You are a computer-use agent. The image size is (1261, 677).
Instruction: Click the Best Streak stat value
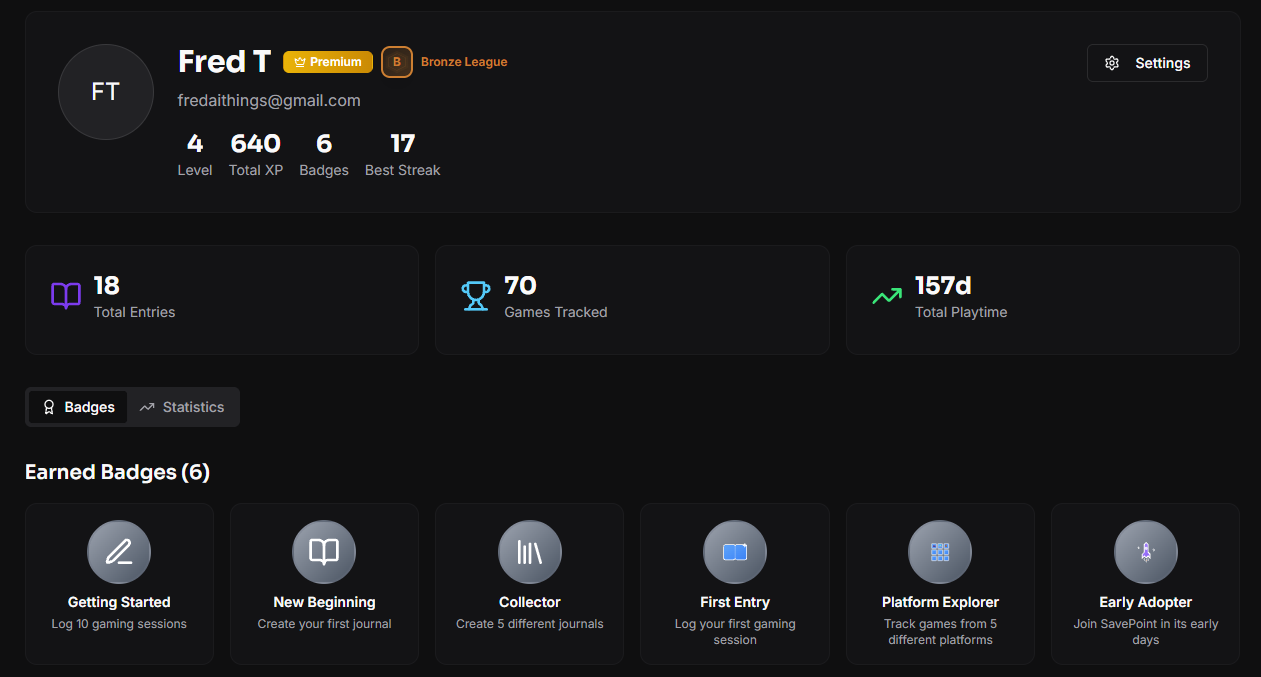[x=402, y=143]
